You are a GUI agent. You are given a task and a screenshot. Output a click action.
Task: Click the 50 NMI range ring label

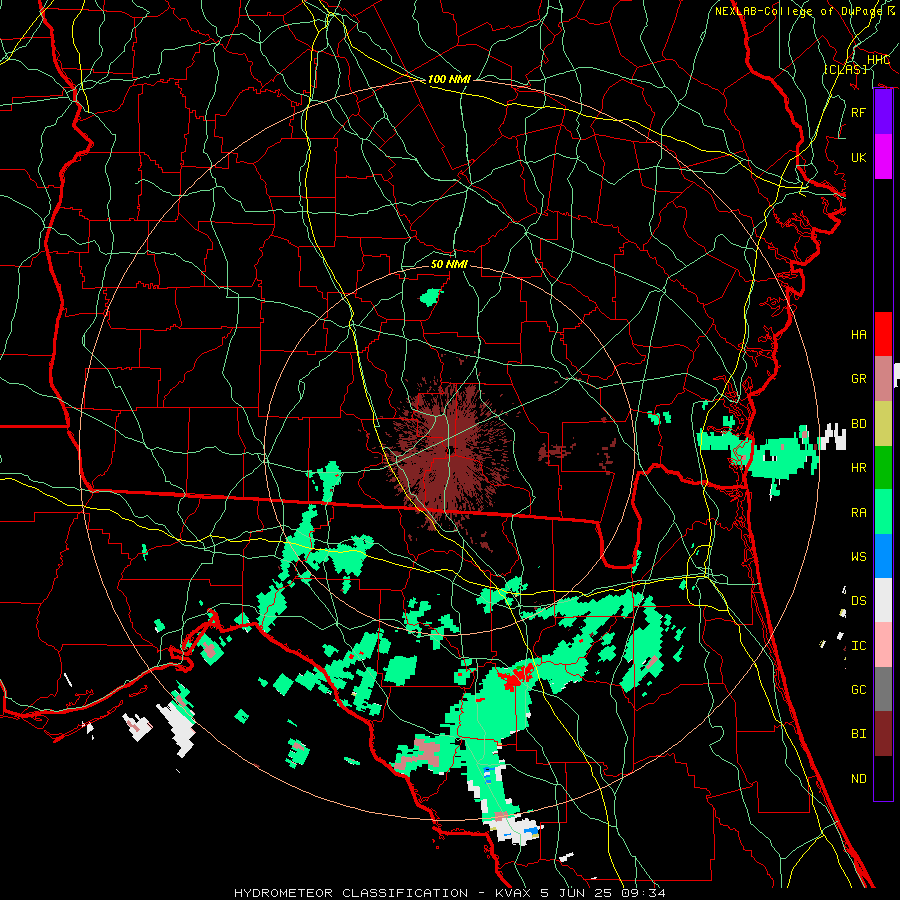[x=449, y=264]
